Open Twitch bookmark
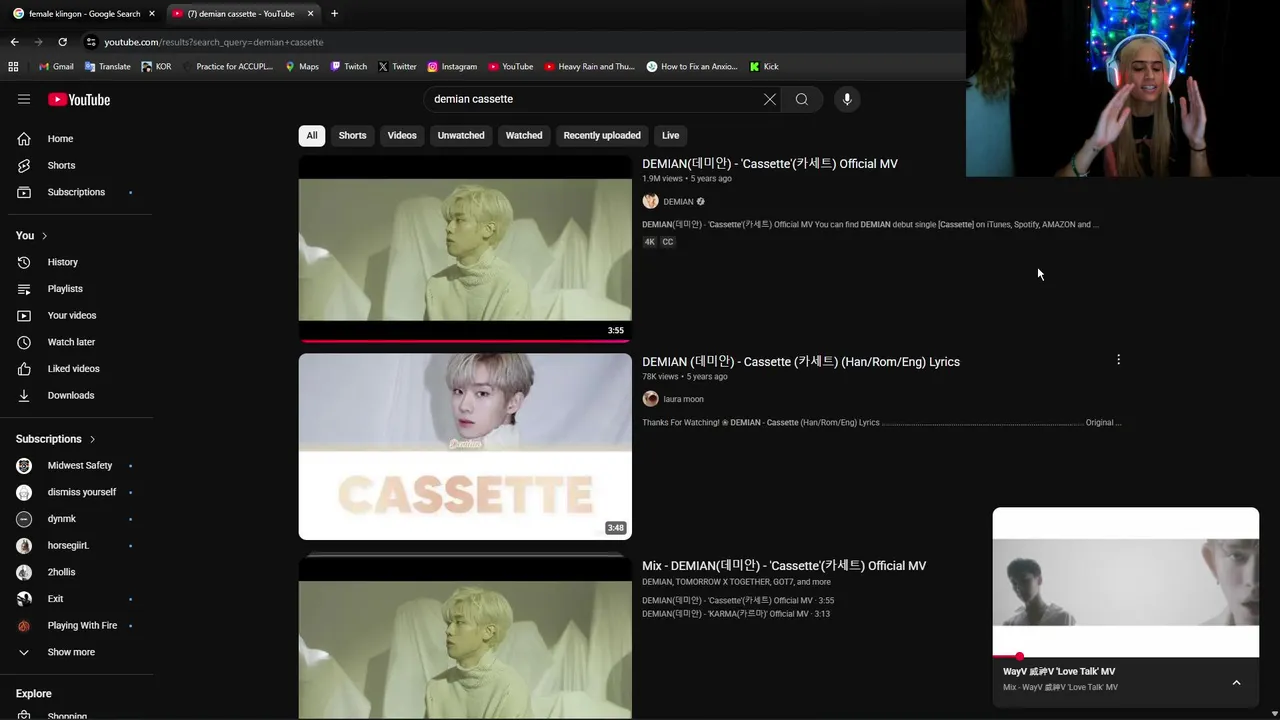This screenshot has width=1280, height=720. coord(348,66)
